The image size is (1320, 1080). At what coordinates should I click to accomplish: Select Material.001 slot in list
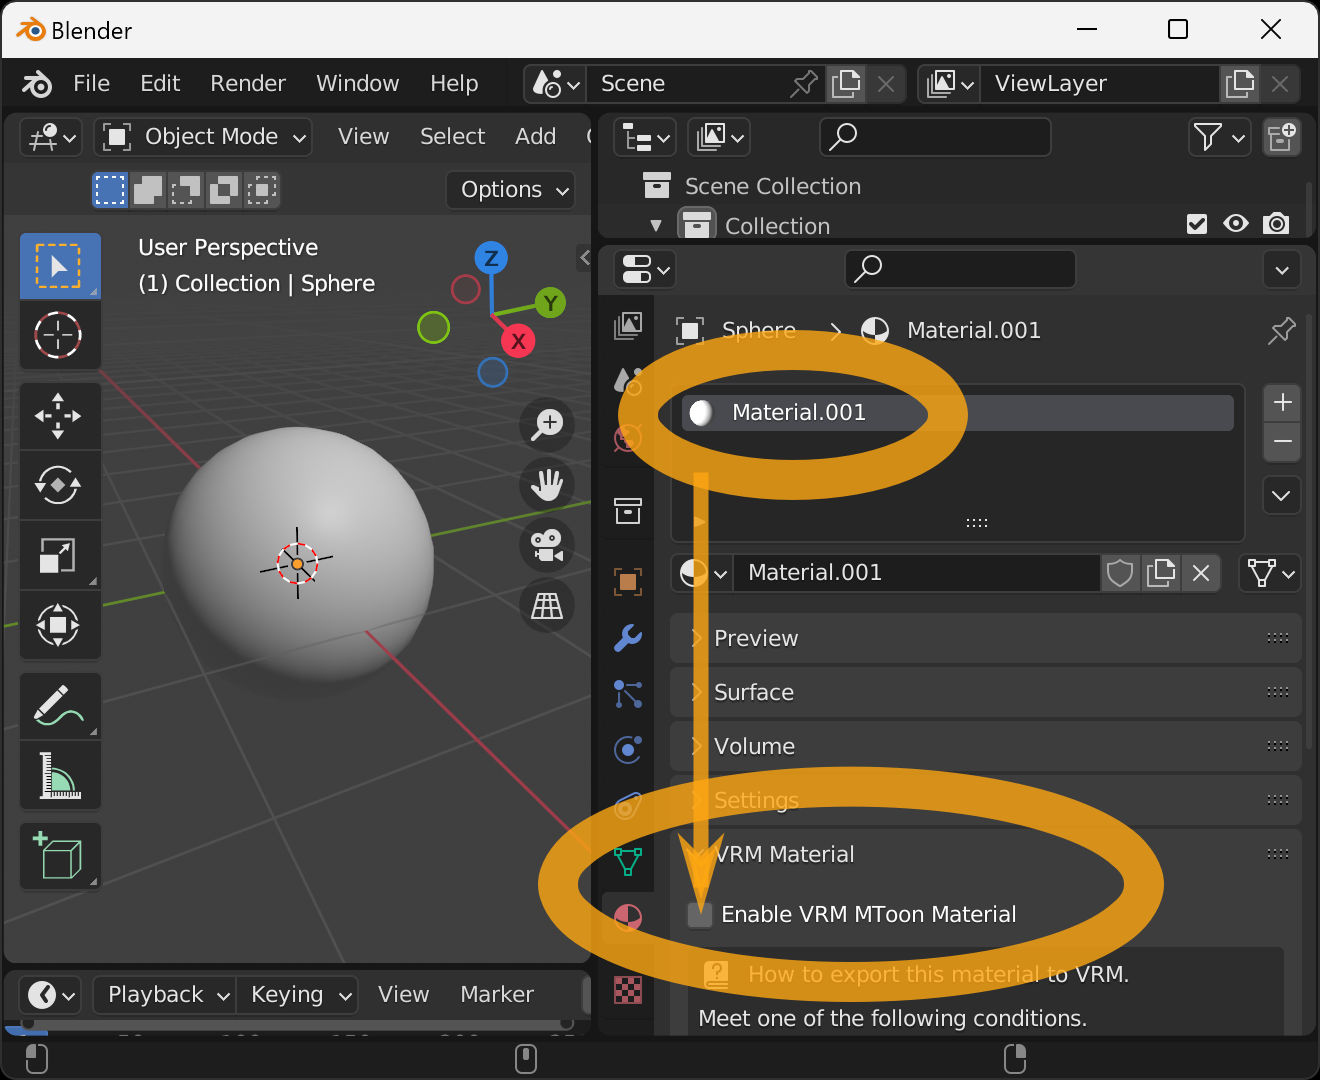pos(957,413)
